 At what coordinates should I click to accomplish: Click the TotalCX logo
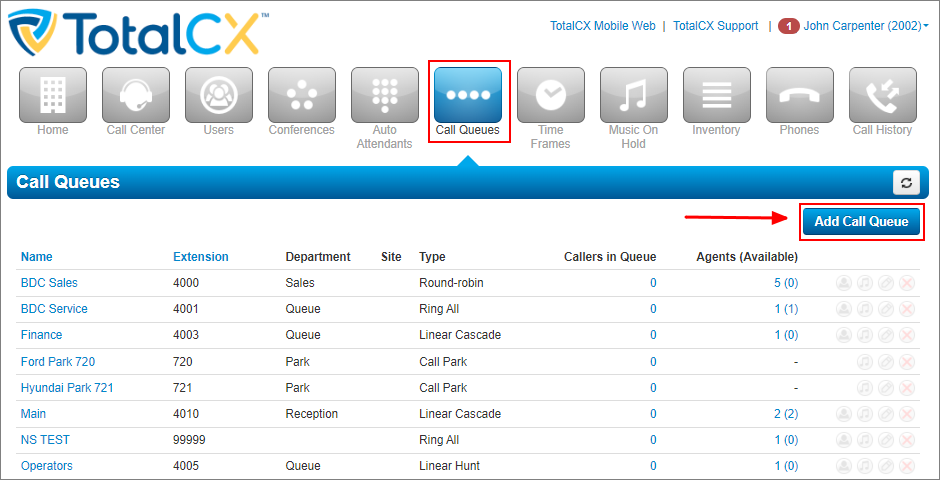pos(138,33)
